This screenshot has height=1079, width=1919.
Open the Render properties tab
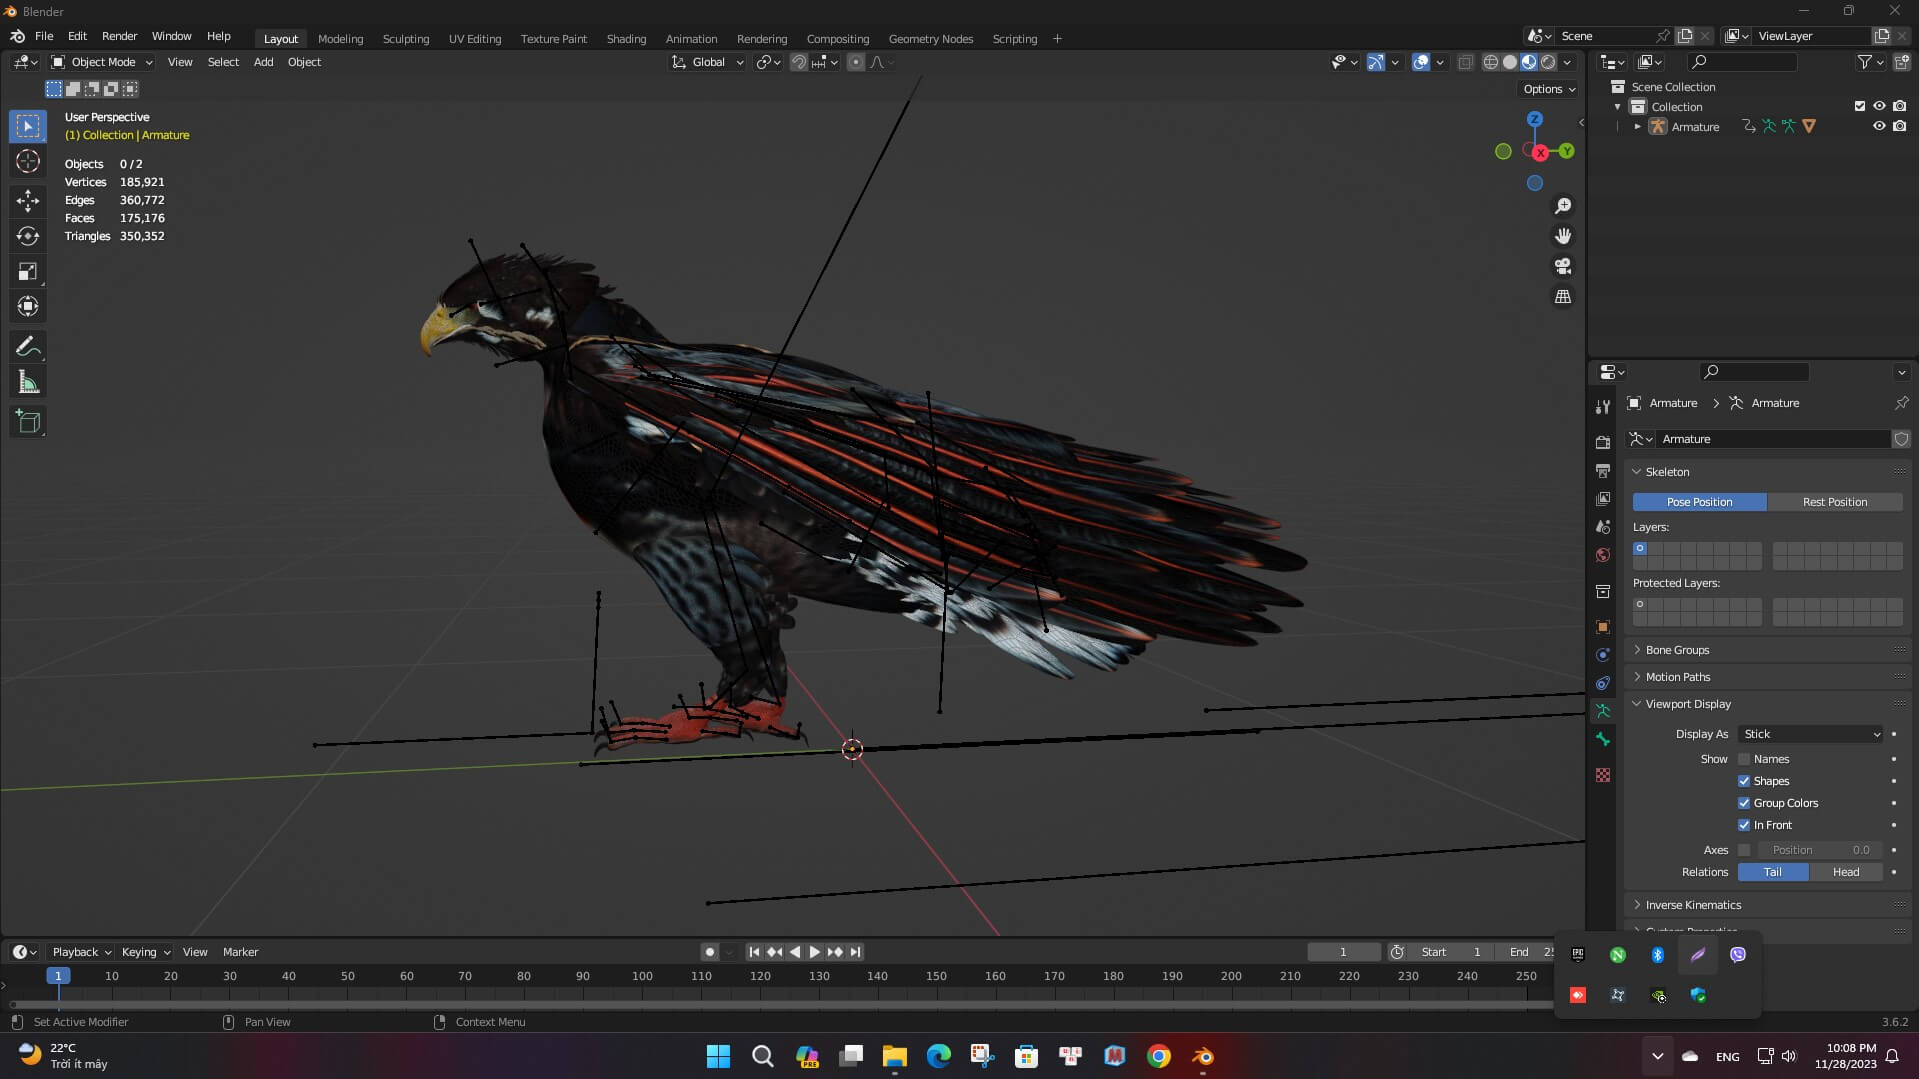click(x=1603, y=442)
